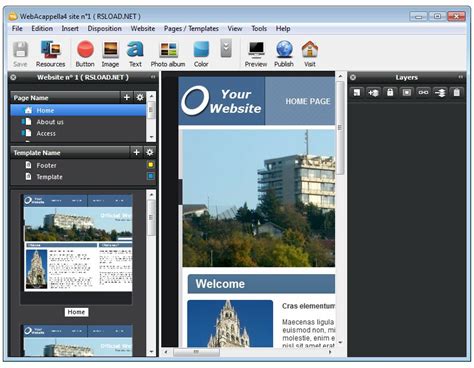Open the Tools menu
Image resolution: width=474 pixels, height=368 pixels.
point(259,29)
